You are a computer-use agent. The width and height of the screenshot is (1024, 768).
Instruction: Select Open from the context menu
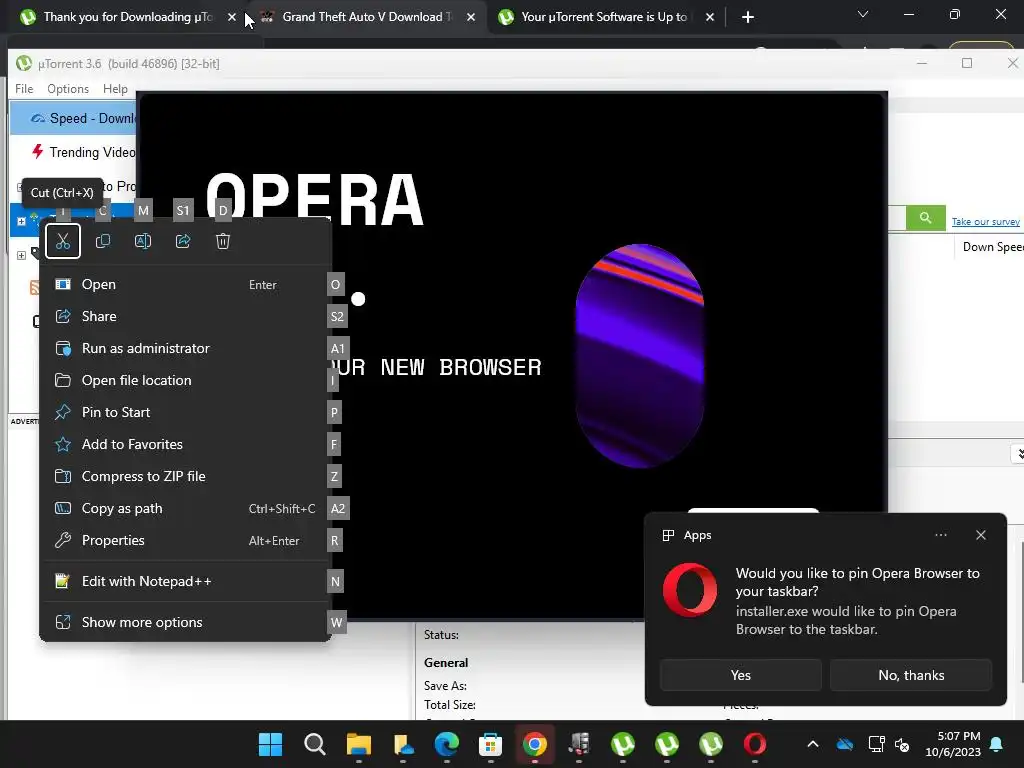[x=185, y=284]
